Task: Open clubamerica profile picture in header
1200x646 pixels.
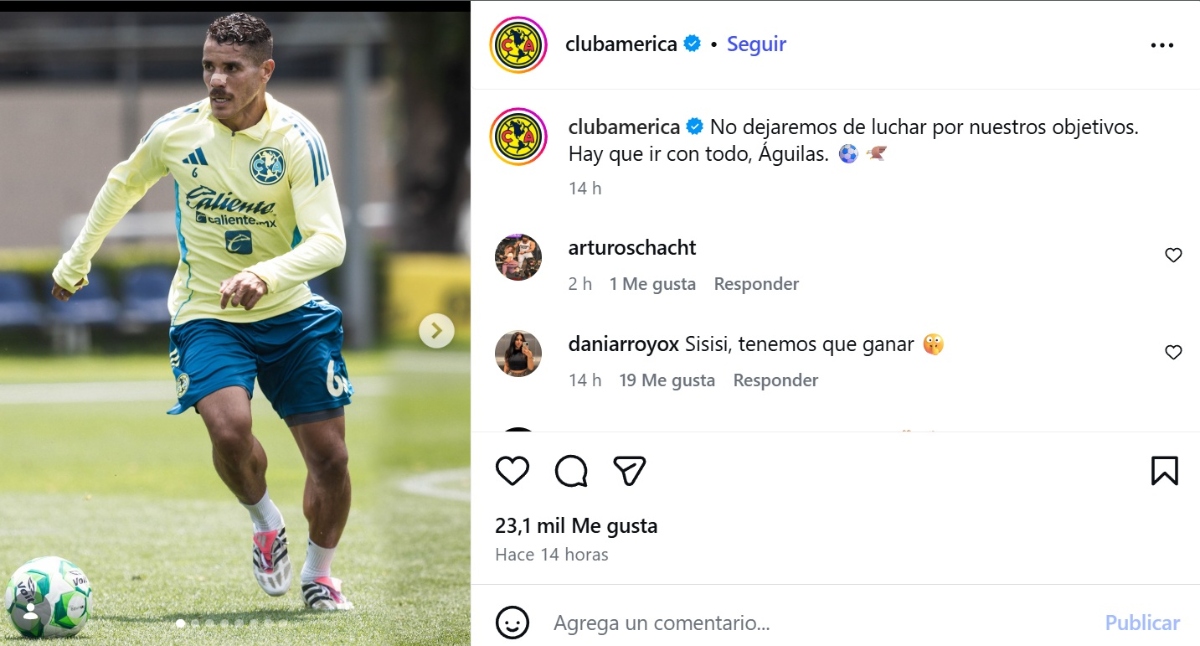Action: [x=518, y=45]
